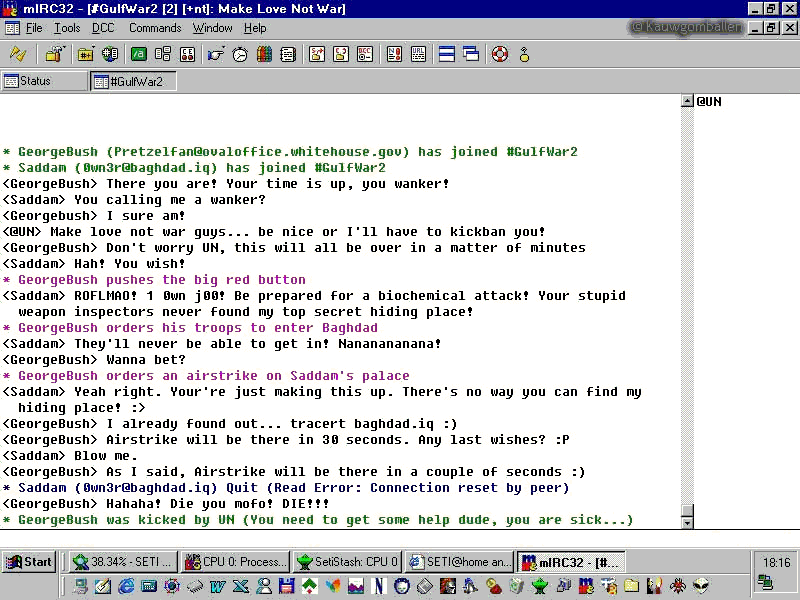This screenshot has width=800, height=600.
Task: Open the Aliases editor
Action: (139, 54)
